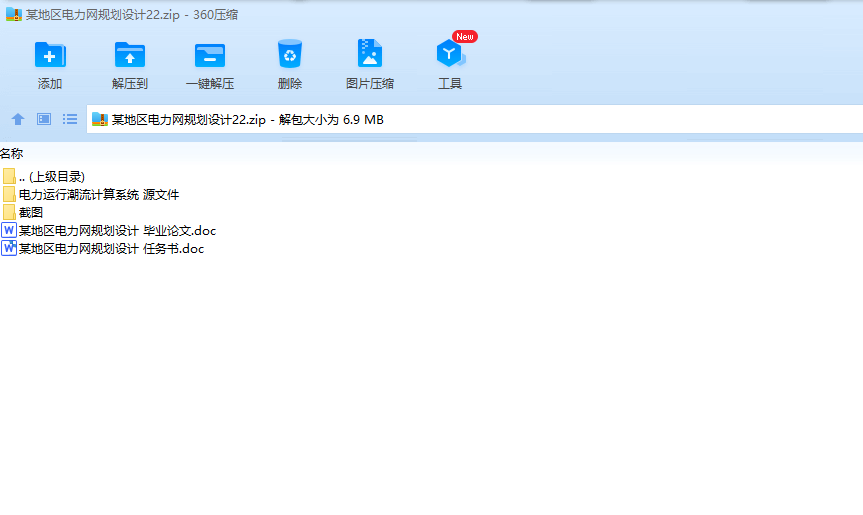The height and width of the screenshot is (515, 863).
Task: Select the 电力运行潮流计算系统 源文件 folder
Action: [91, 195]
